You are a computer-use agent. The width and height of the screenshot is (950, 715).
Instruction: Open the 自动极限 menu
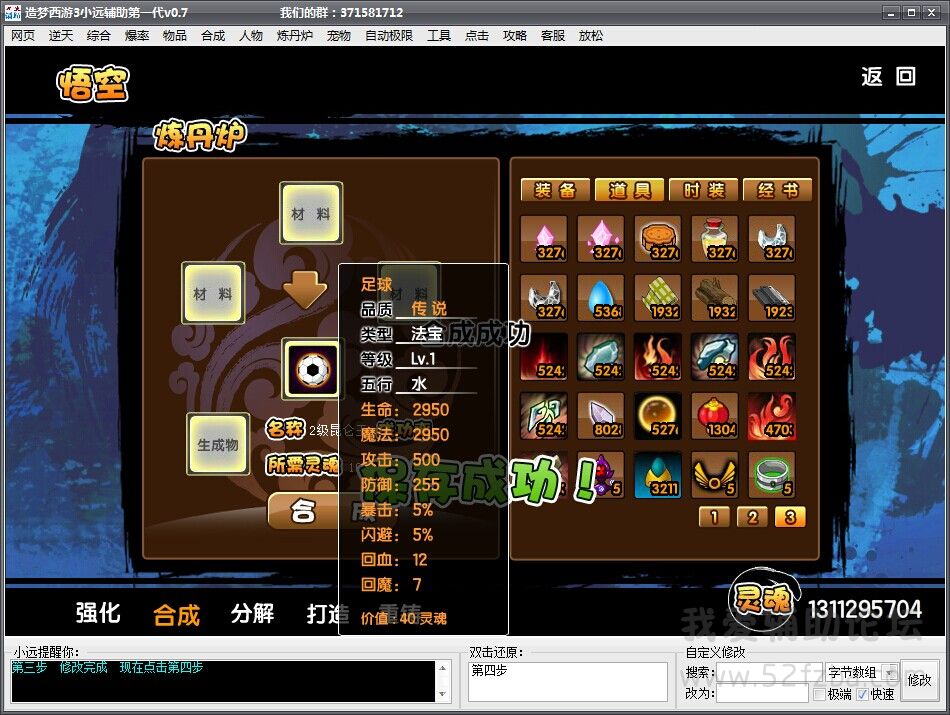388,35
